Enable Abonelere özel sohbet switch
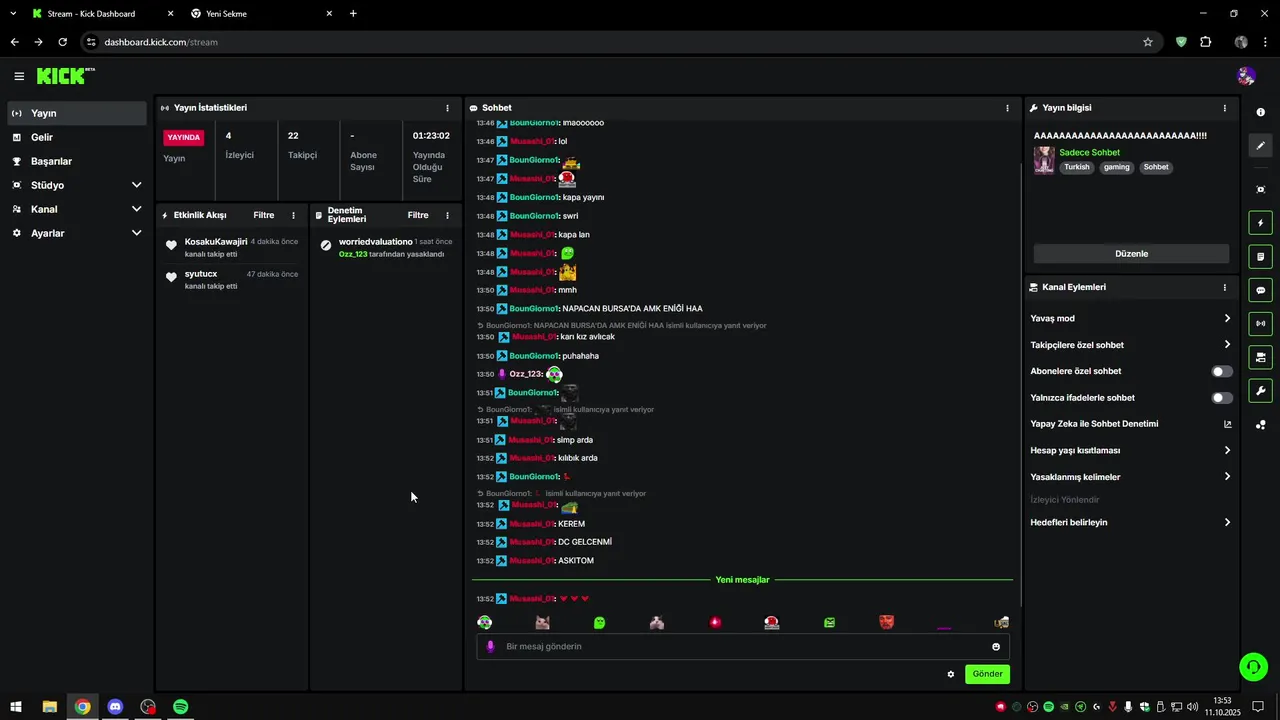Viewport: 1280px width, 720px height. [x=1222, y=371]
